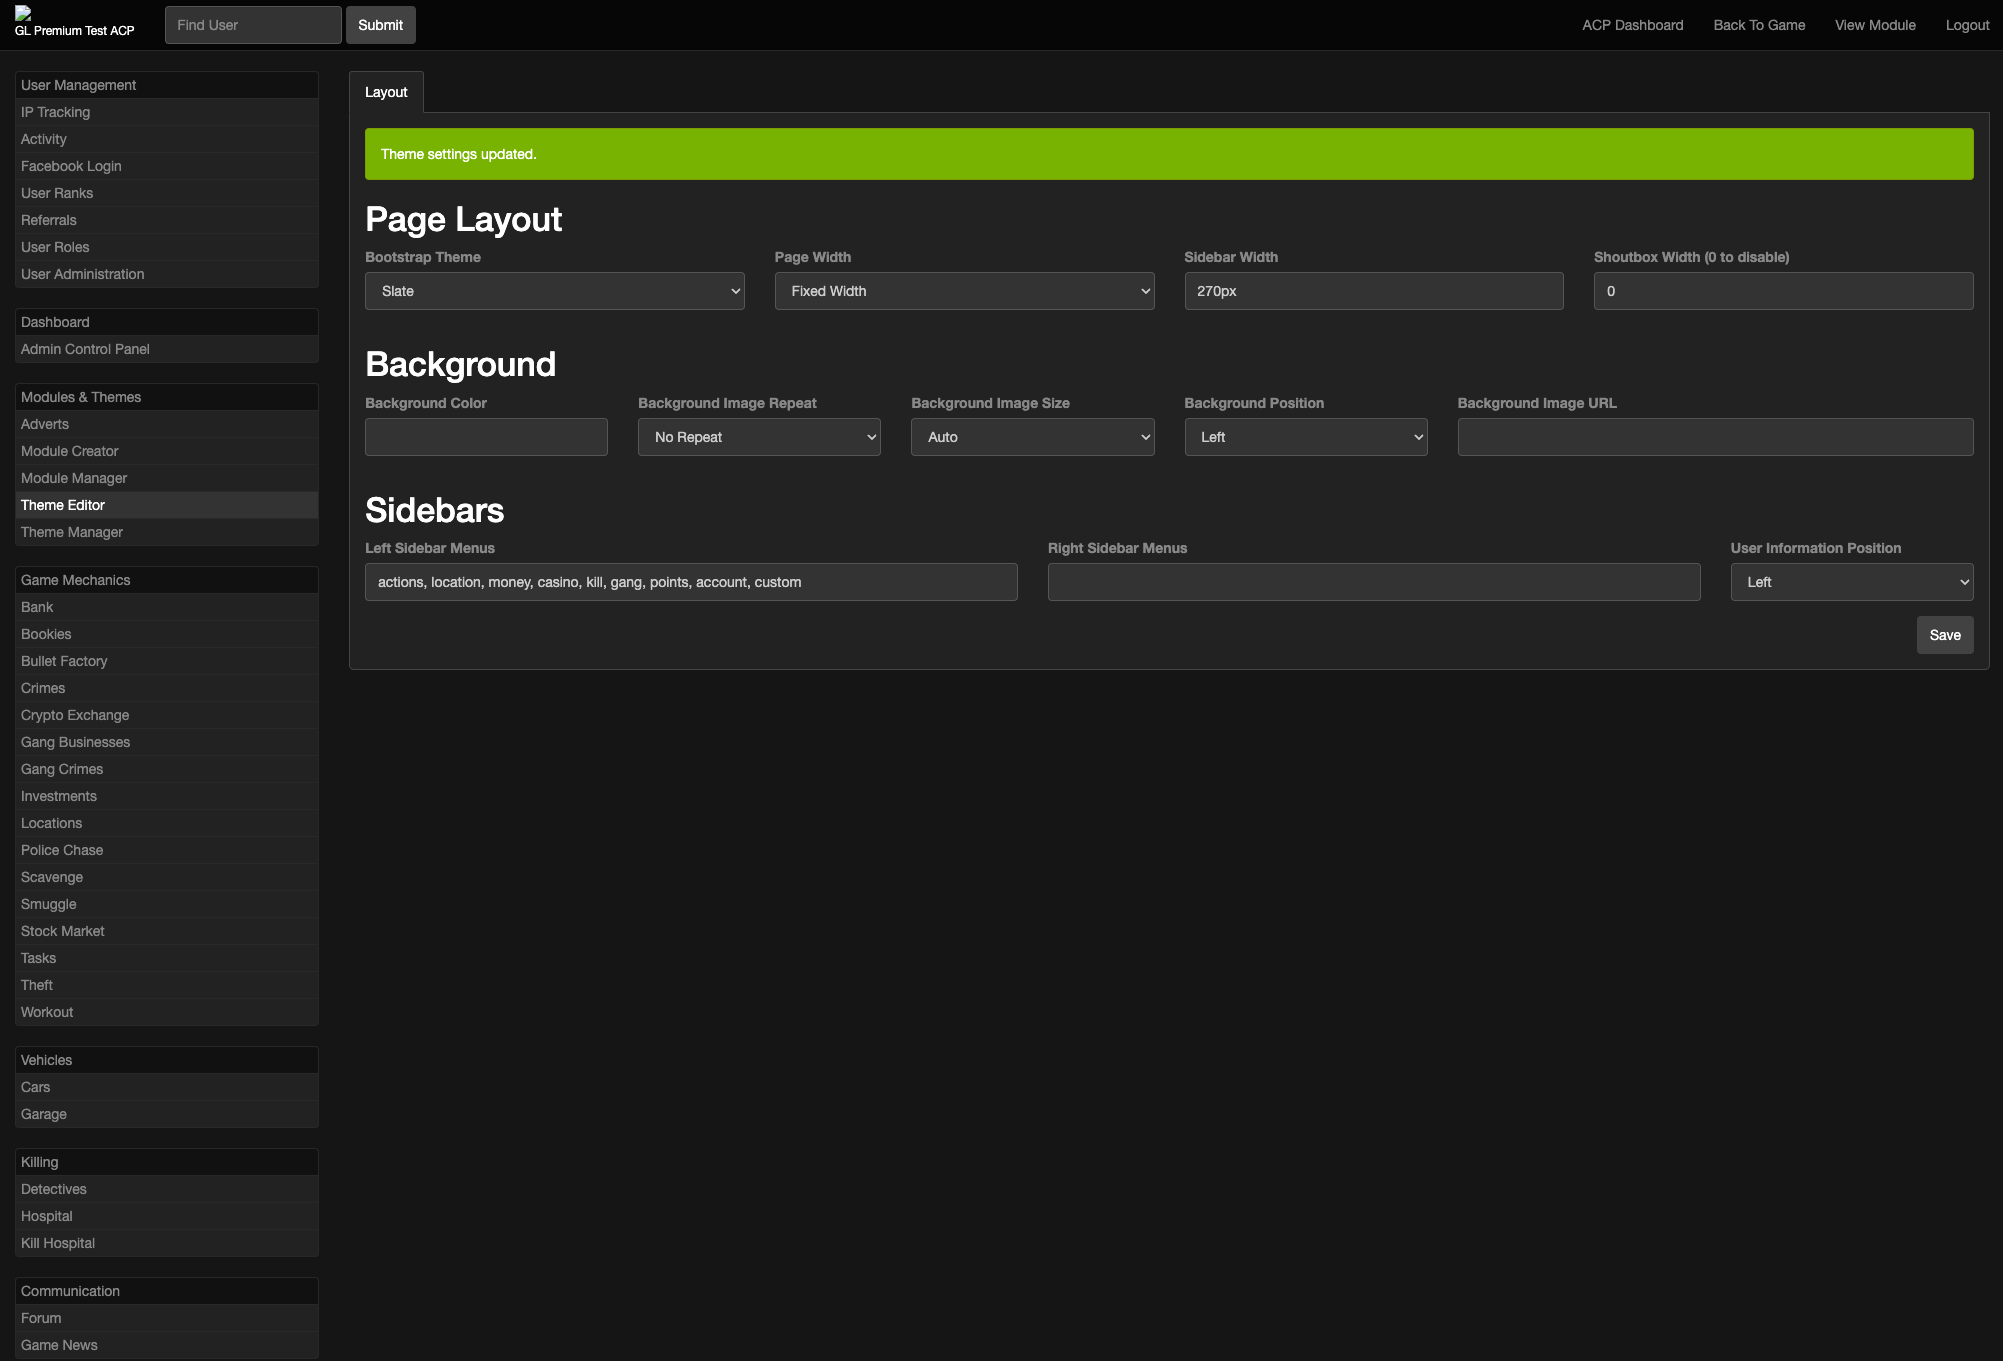The width and height of the screenshot is (2003, 1361).
Task: Go to Back To Game
Action: pyautogui.click(x=1758, y=25)
